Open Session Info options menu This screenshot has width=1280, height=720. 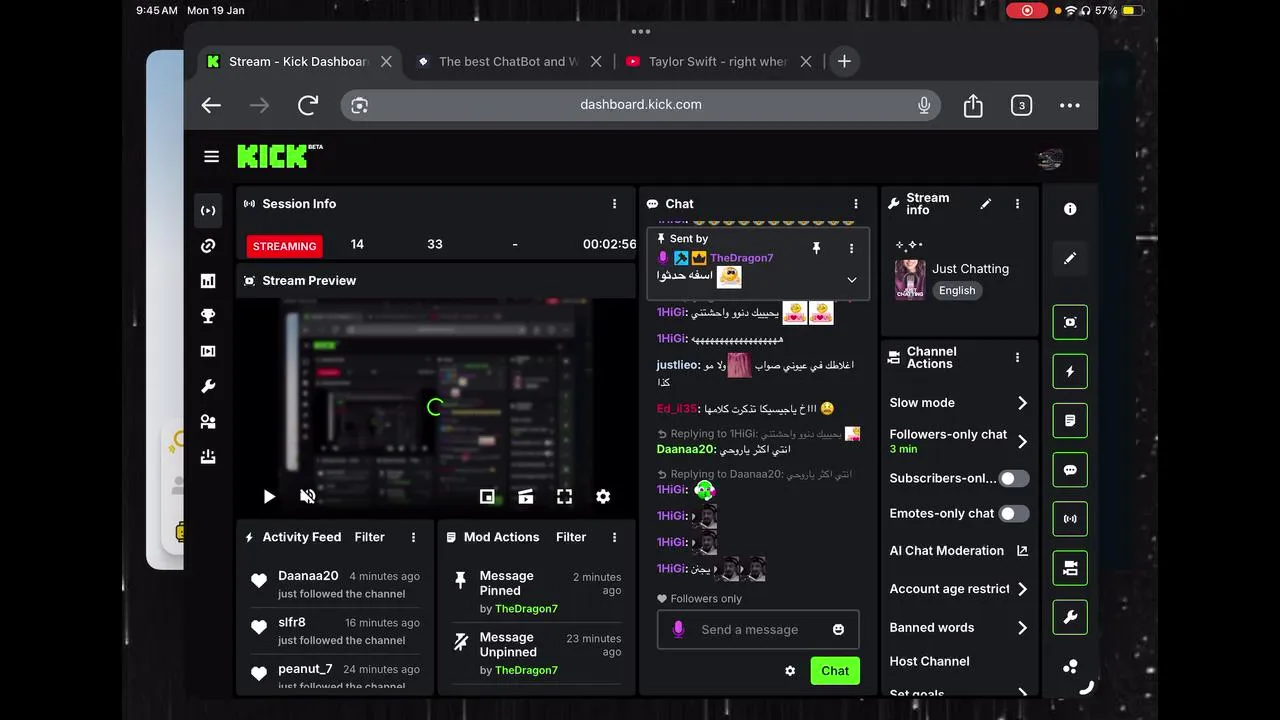tap(614, 203)
